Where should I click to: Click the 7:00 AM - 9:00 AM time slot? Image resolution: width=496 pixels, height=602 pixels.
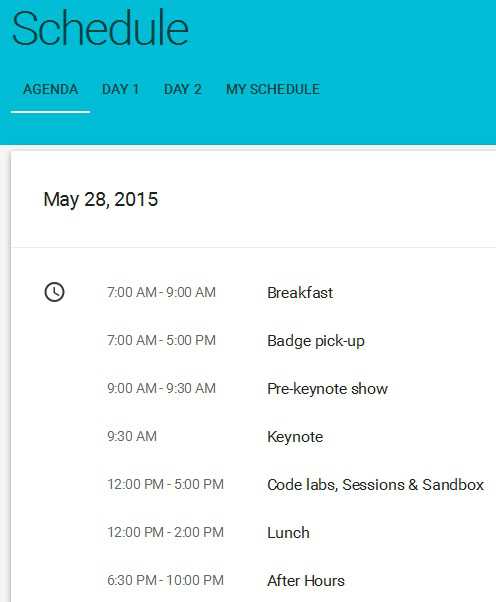162,293
